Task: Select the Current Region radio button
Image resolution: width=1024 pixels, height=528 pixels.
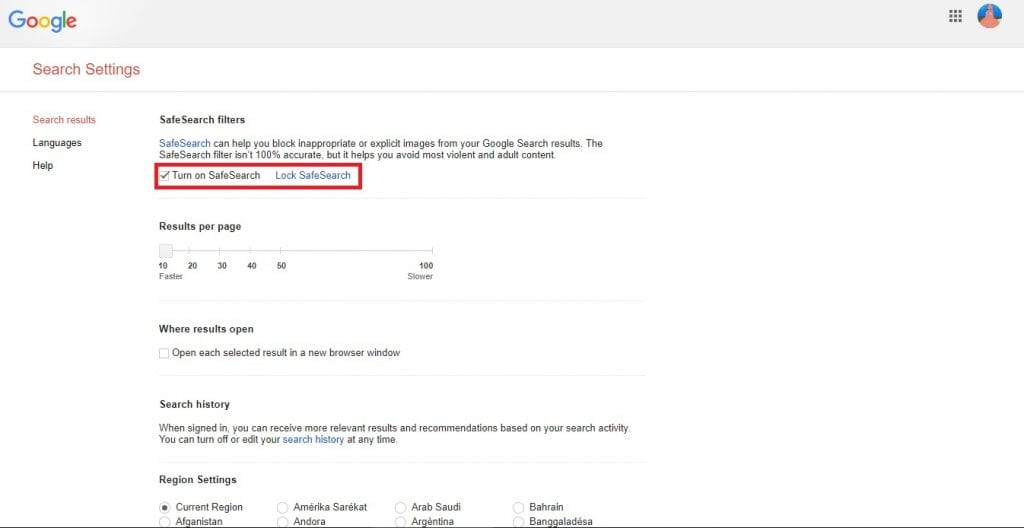Action: tap(165, 507)
